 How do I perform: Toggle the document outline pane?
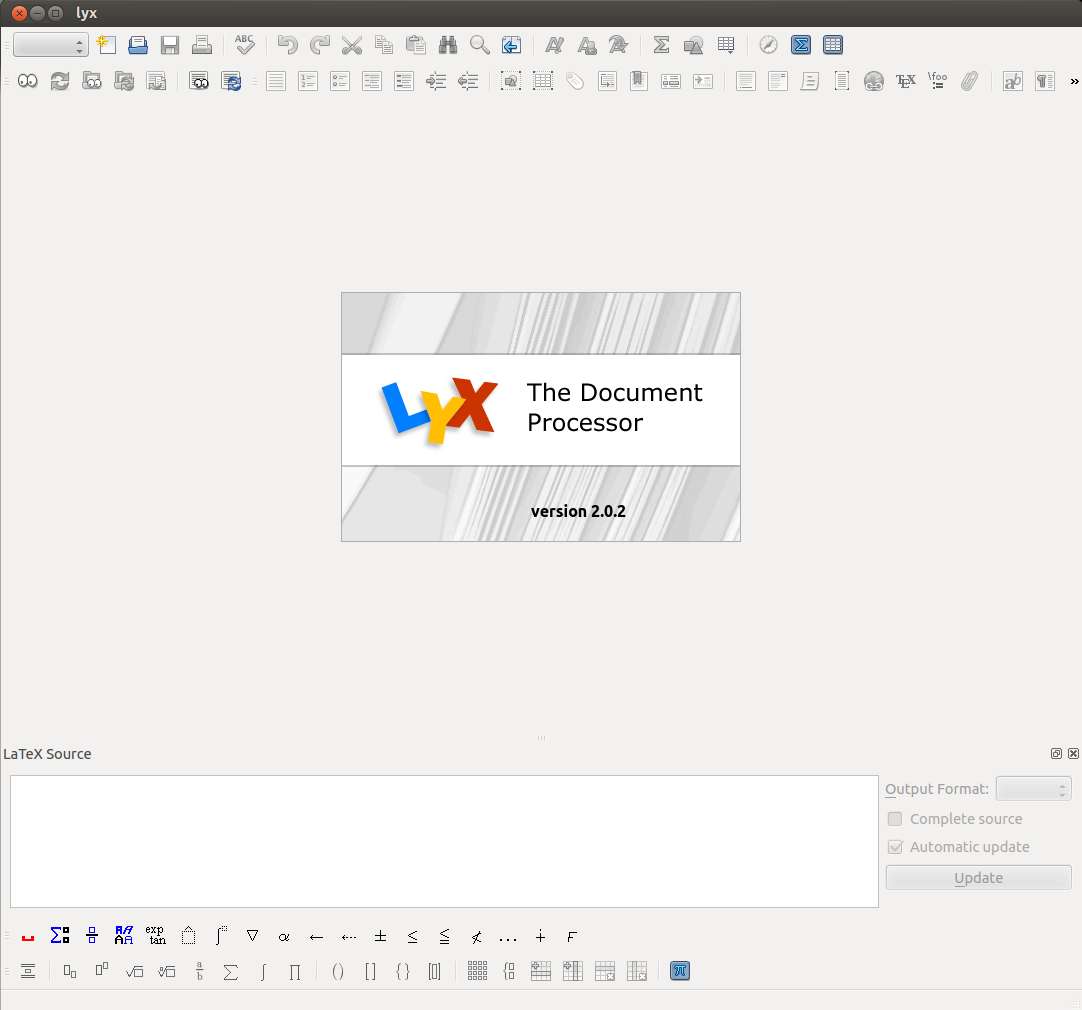coord(769,45)
